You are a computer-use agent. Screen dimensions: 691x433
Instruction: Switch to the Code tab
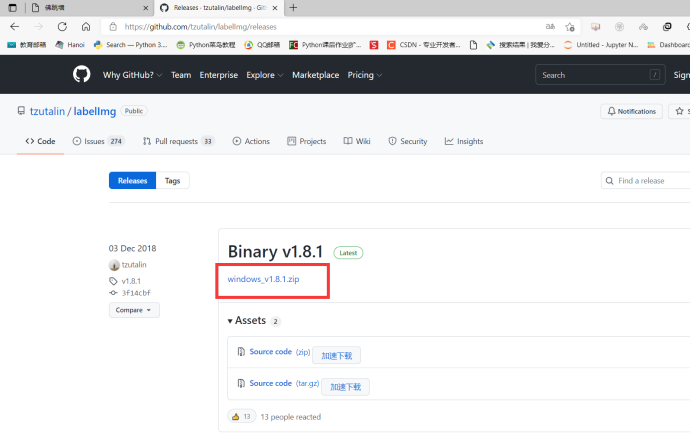tap(40, 141)
